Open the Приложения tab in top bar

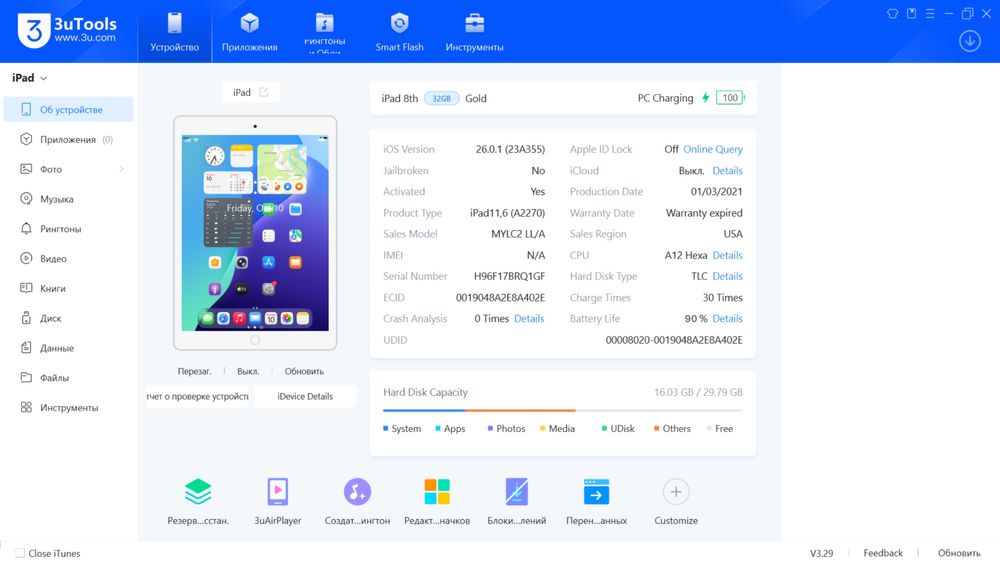(249, 32)
